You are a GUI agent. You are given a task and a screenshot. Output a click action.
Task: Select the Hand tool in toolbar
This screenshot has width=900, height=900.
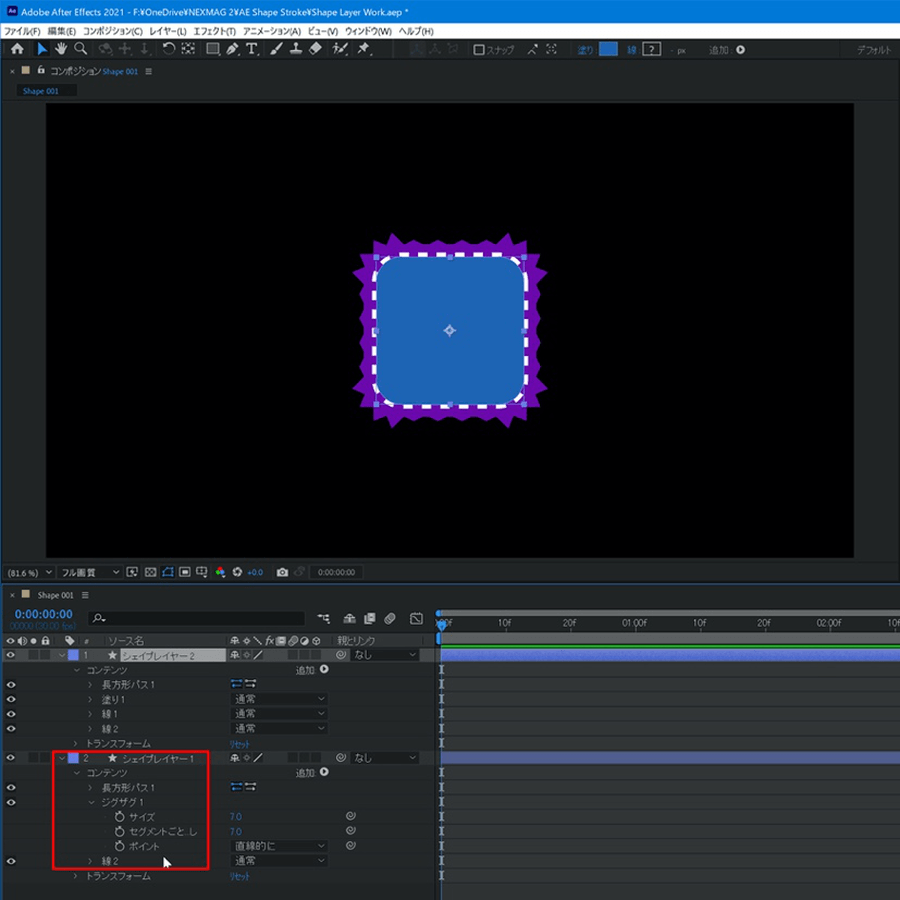[61, 49]
